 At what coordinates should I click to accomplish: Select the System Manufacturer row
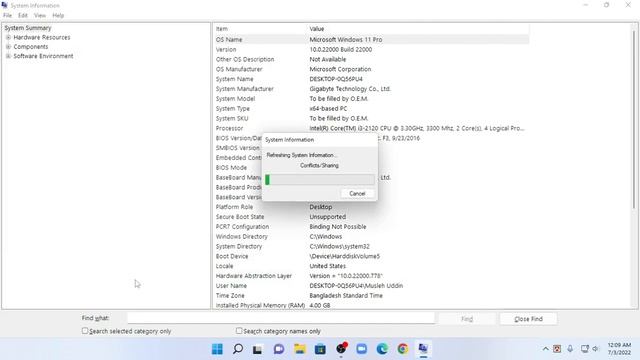point(371,89)
